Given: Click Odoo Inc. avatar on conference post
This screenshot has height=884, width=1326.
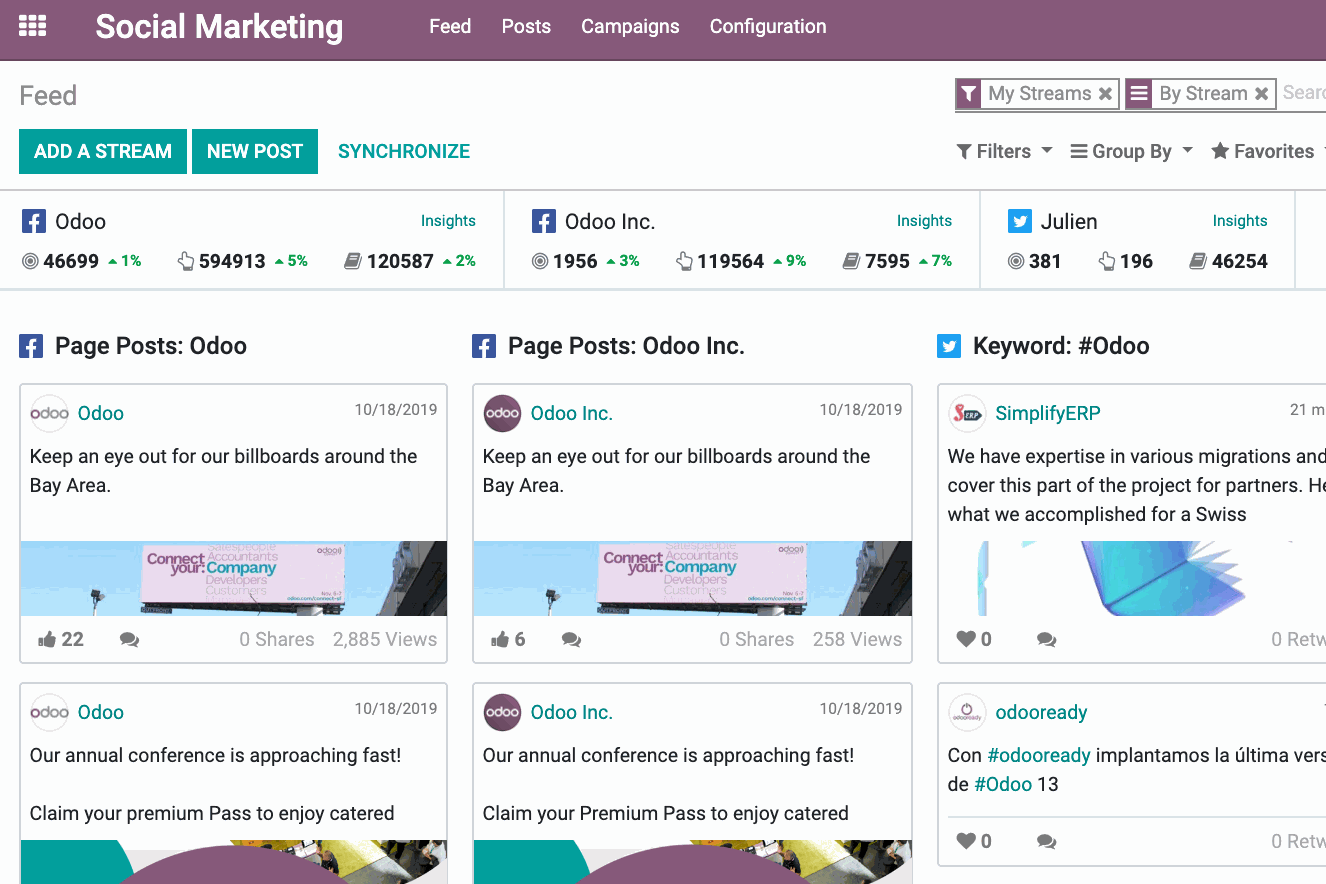Looking at the screenshot, I should 502,712.
